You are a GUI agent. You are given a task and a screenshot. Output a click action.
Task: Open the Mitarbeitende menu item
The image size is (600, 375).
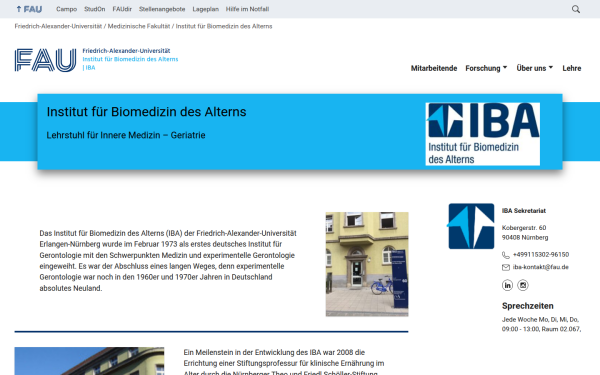pos(434,68)
